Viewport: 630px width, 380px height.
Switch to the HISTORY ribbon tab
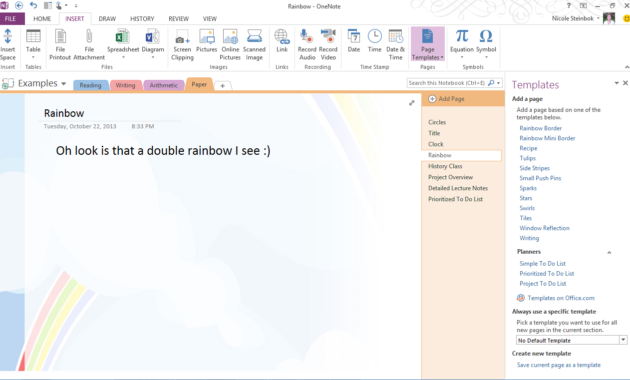(142, 18)
